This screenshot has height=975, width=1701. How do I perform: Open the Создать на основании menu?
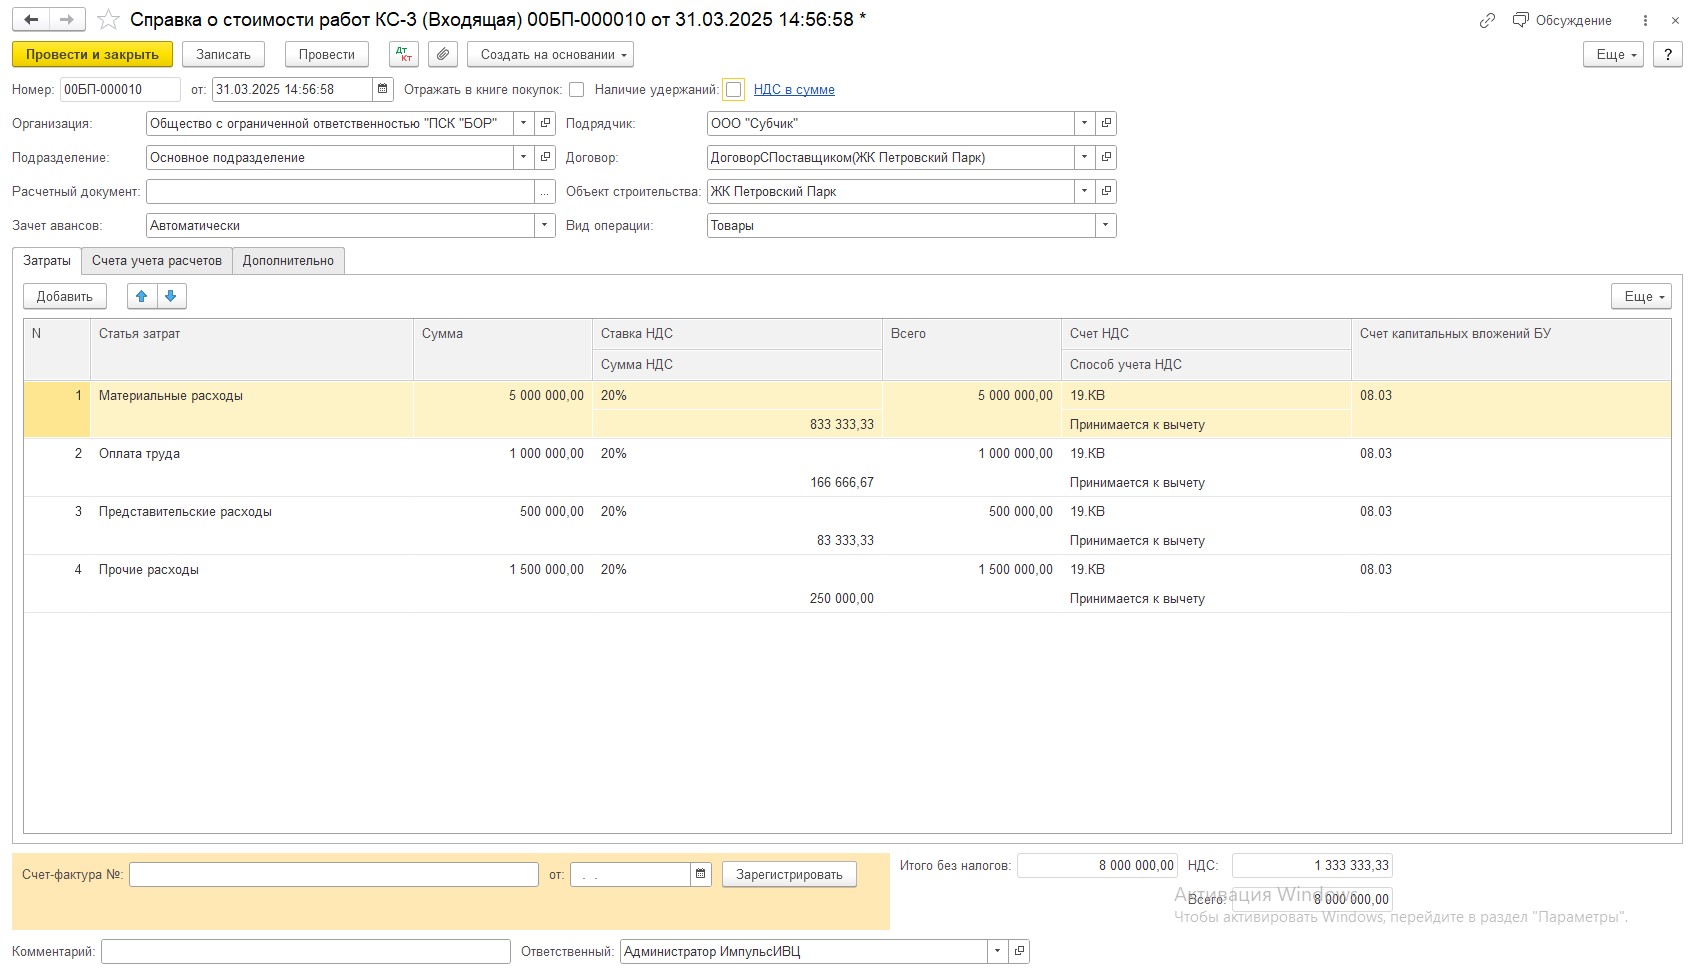point(551,55)
